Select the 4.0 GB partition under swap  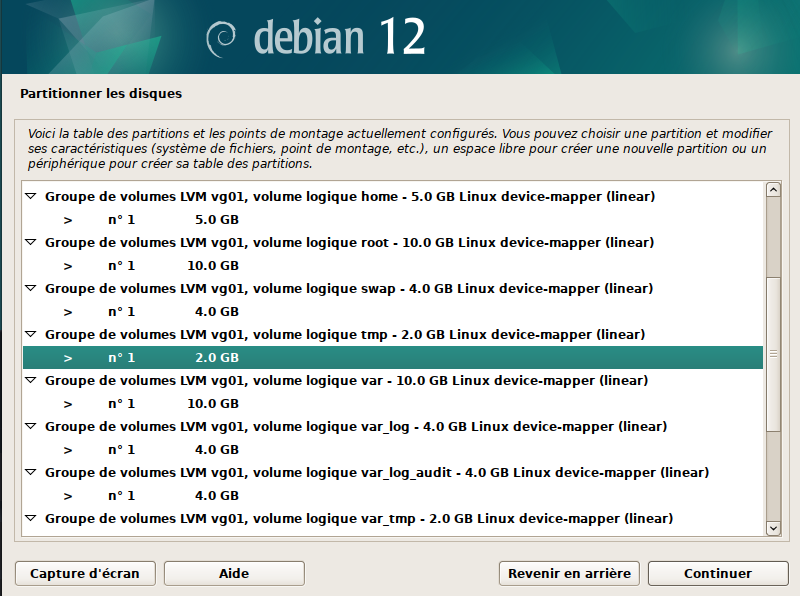(216, 312)
